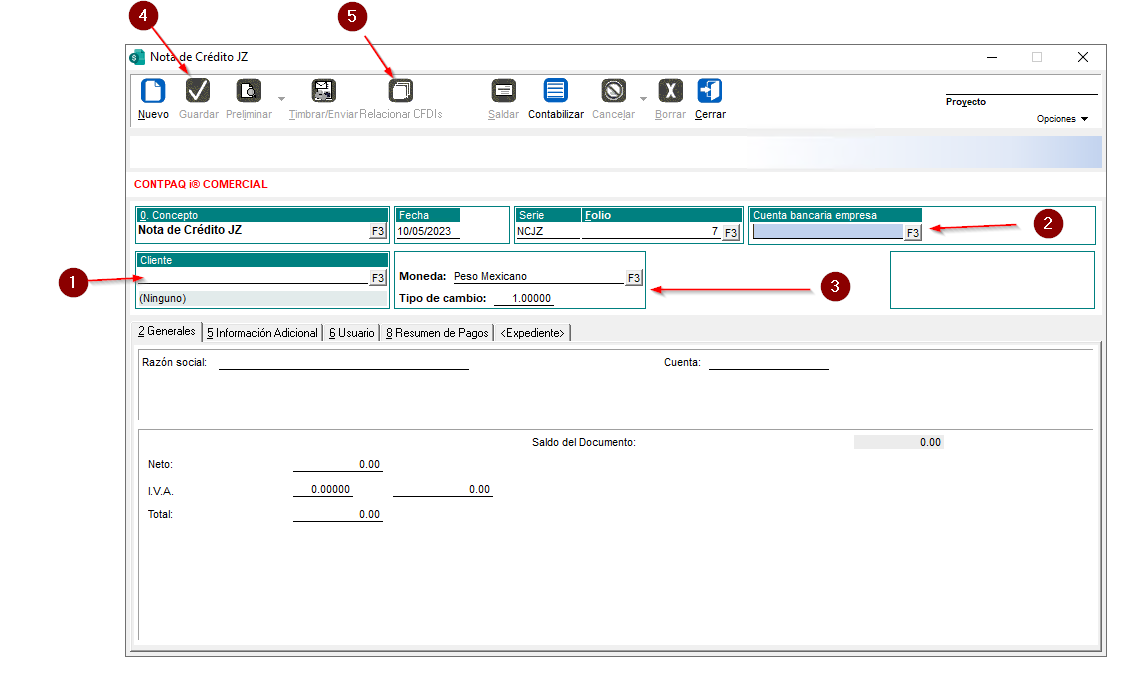Image resolution: width=1130 pixels, height=680 pixels.
Task: Click the Relacionar CFDIs icon
Action: (x=401, y=91)
